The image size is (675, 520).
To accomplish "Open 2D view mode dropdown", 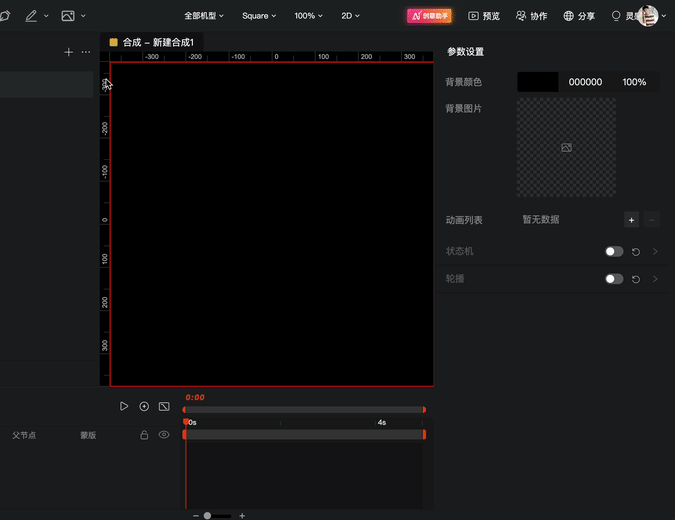I will pos(350,16).
